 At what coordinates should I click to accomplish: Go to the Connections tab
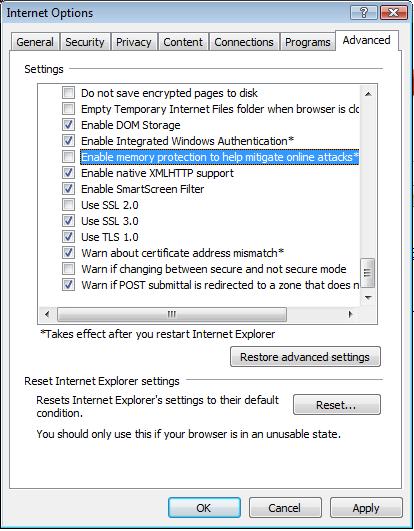tap(244, 42)
